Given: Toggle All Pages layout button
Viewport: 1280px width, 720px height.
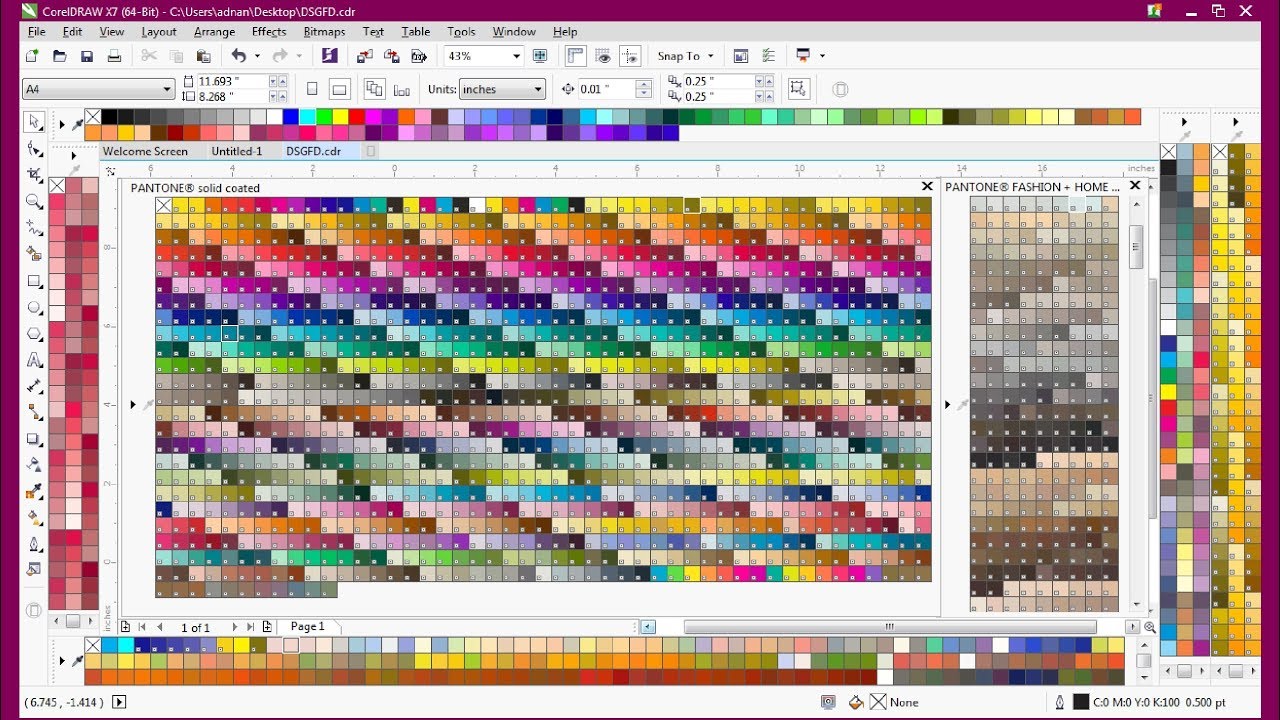Looking at the screenshot, I should 375,89.
